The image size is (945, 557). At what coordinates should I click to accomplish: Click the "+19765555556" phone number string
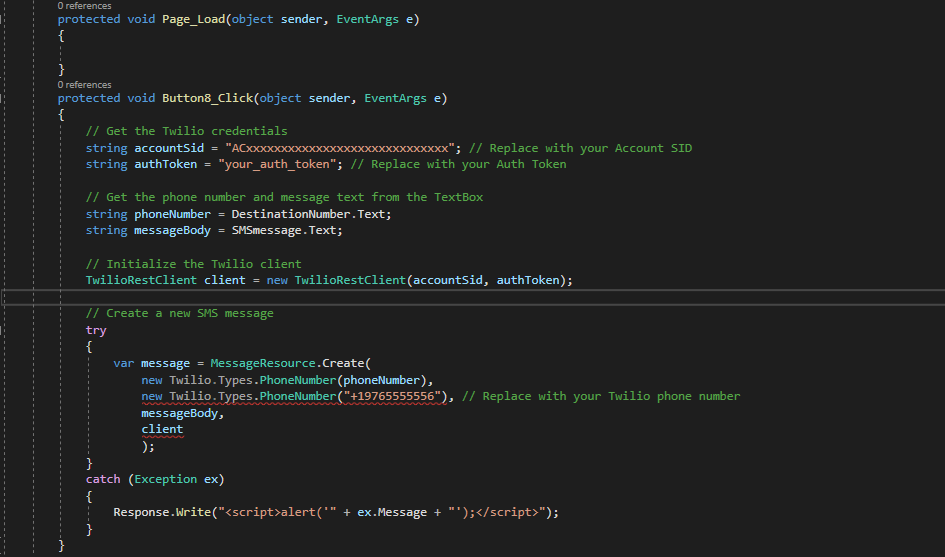pyautogui.click(x=392, y=397)
